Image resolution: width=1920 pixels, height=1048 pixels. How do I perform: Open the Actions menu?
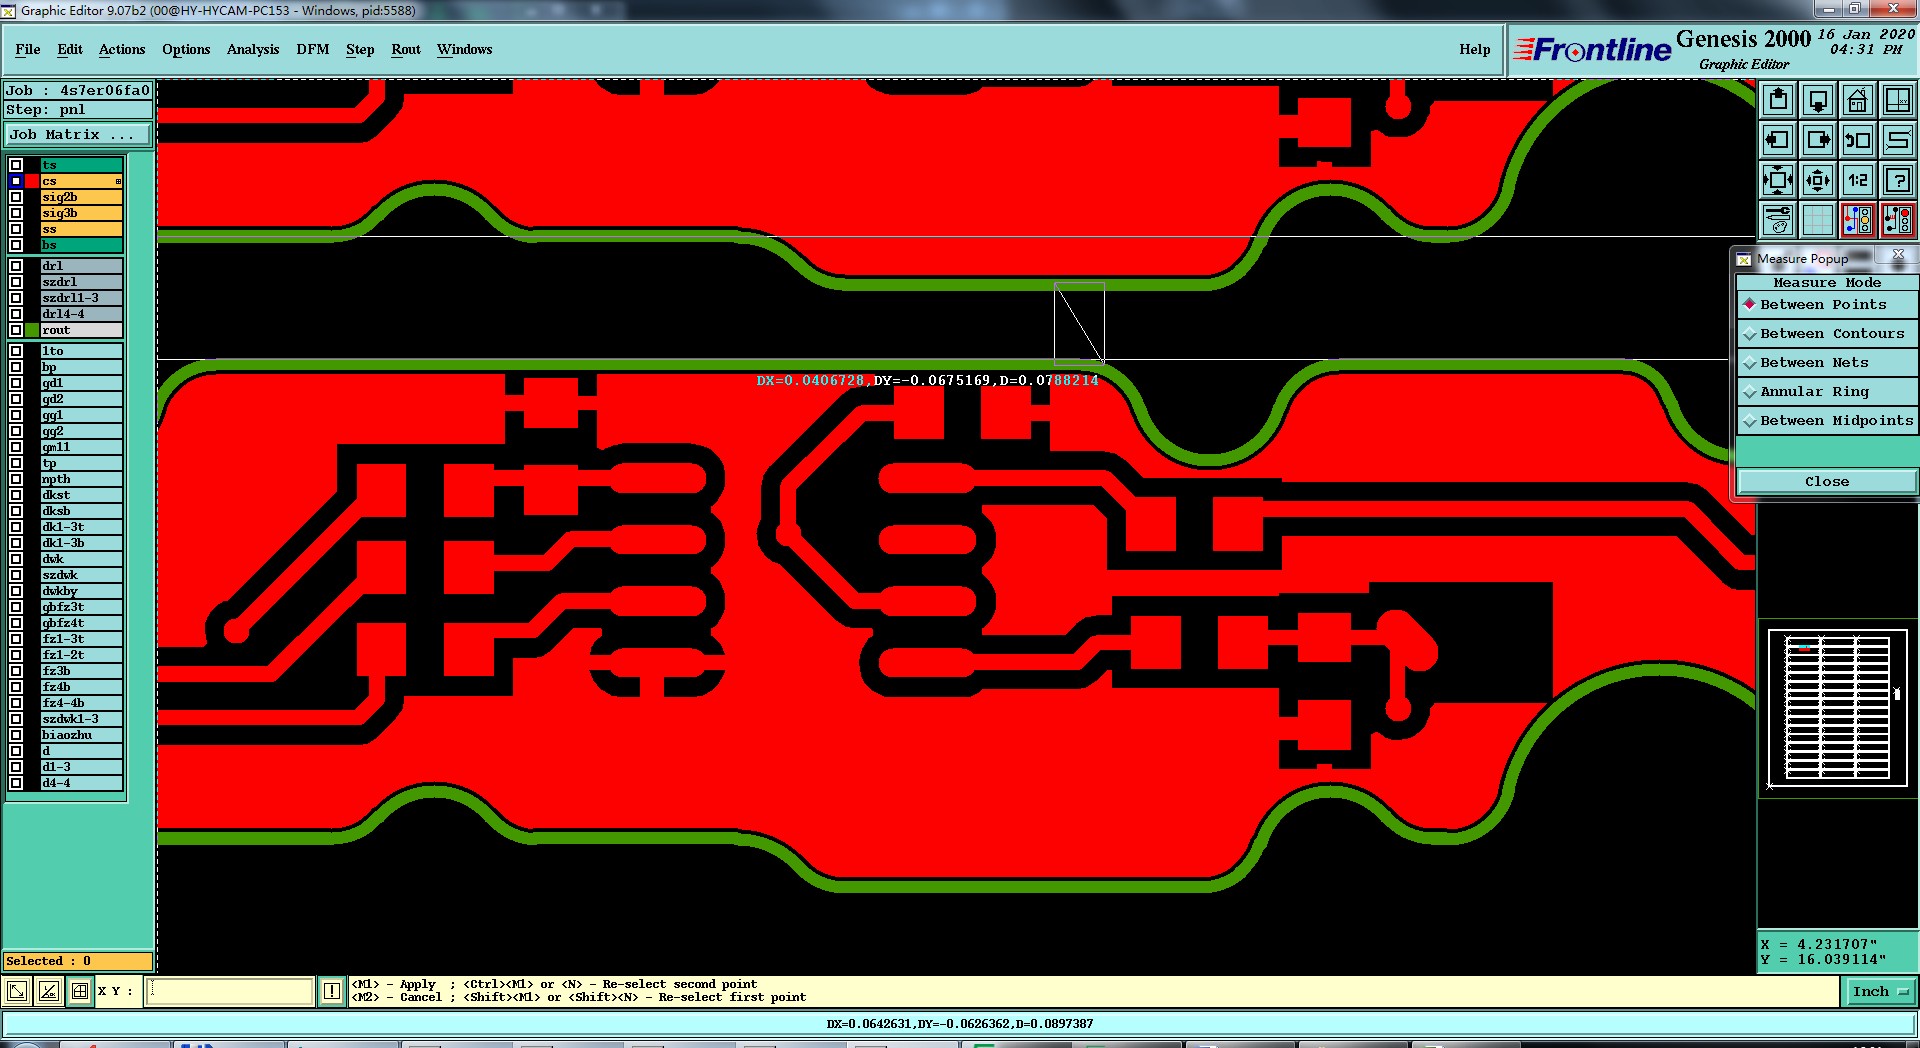(122, 49)
